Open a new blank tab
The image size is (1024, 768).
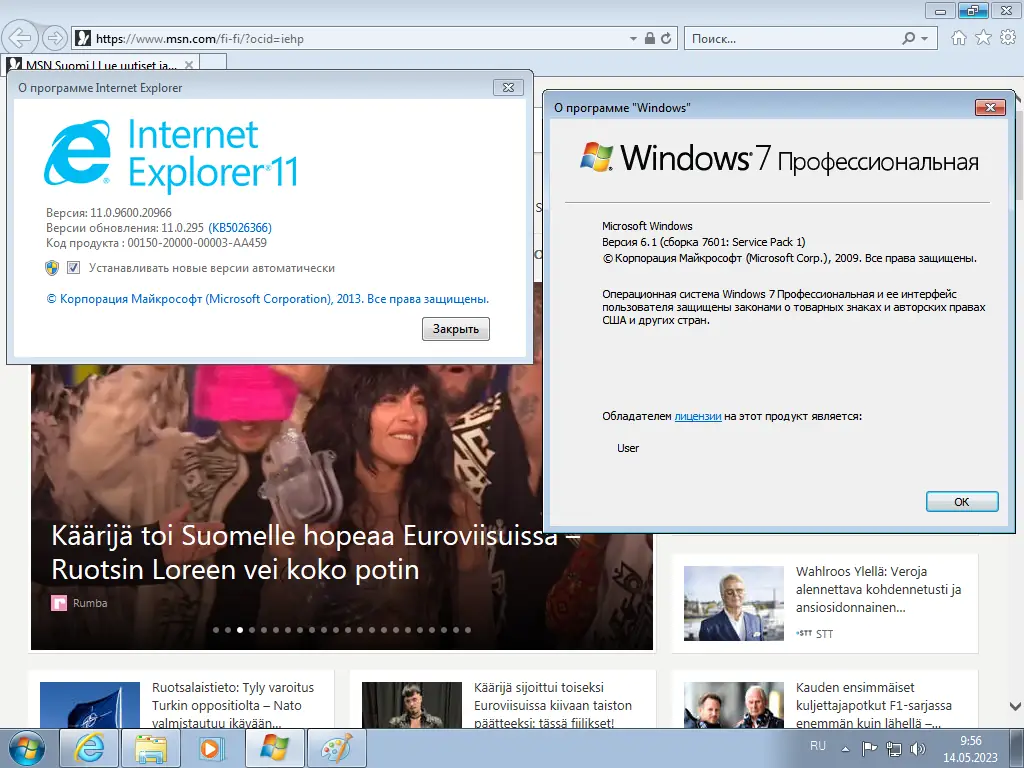[214, 63]
